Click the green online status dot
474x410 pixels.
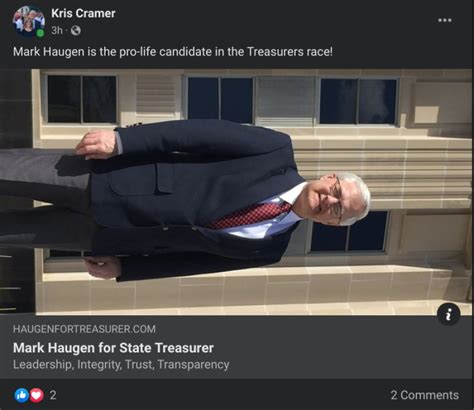click(40, 33)
